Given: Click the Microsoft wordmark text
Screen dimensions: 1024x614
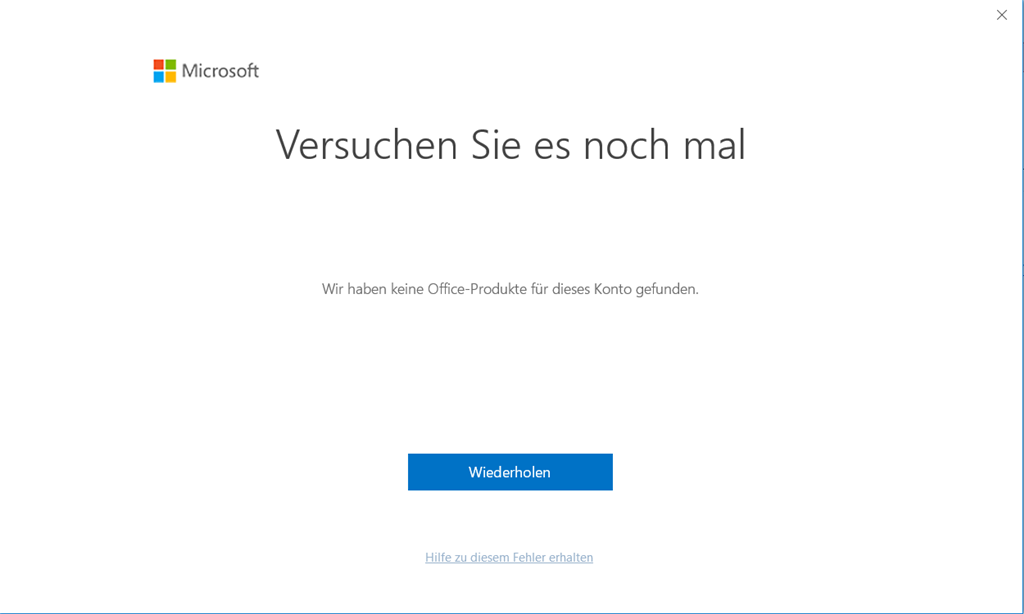Looking at the screenshot, I should [x=220, y=71].
